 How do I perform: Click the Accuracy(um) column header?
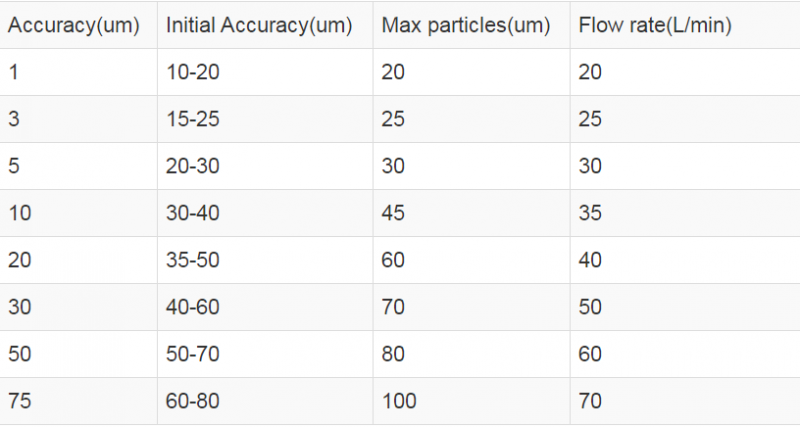coord(74,26)
